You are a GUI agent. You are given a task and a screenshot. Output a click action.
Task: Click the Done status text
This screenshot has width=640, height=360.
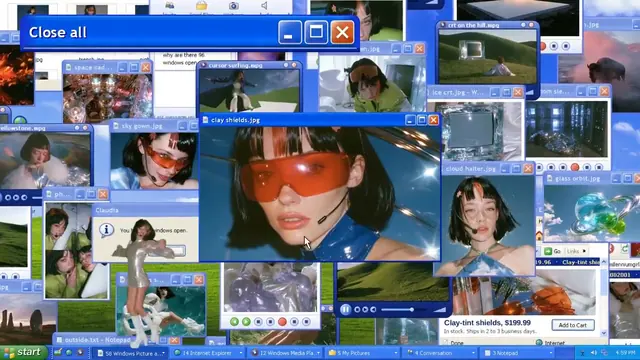[457, 343]
